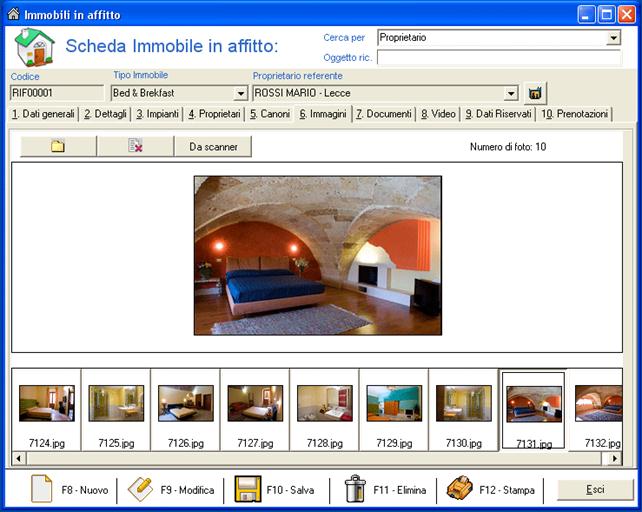The height and width of the screenshot is (512, 642).
Task: Switch to the 7. Documenti tab
Action: (x=384, y=114)
